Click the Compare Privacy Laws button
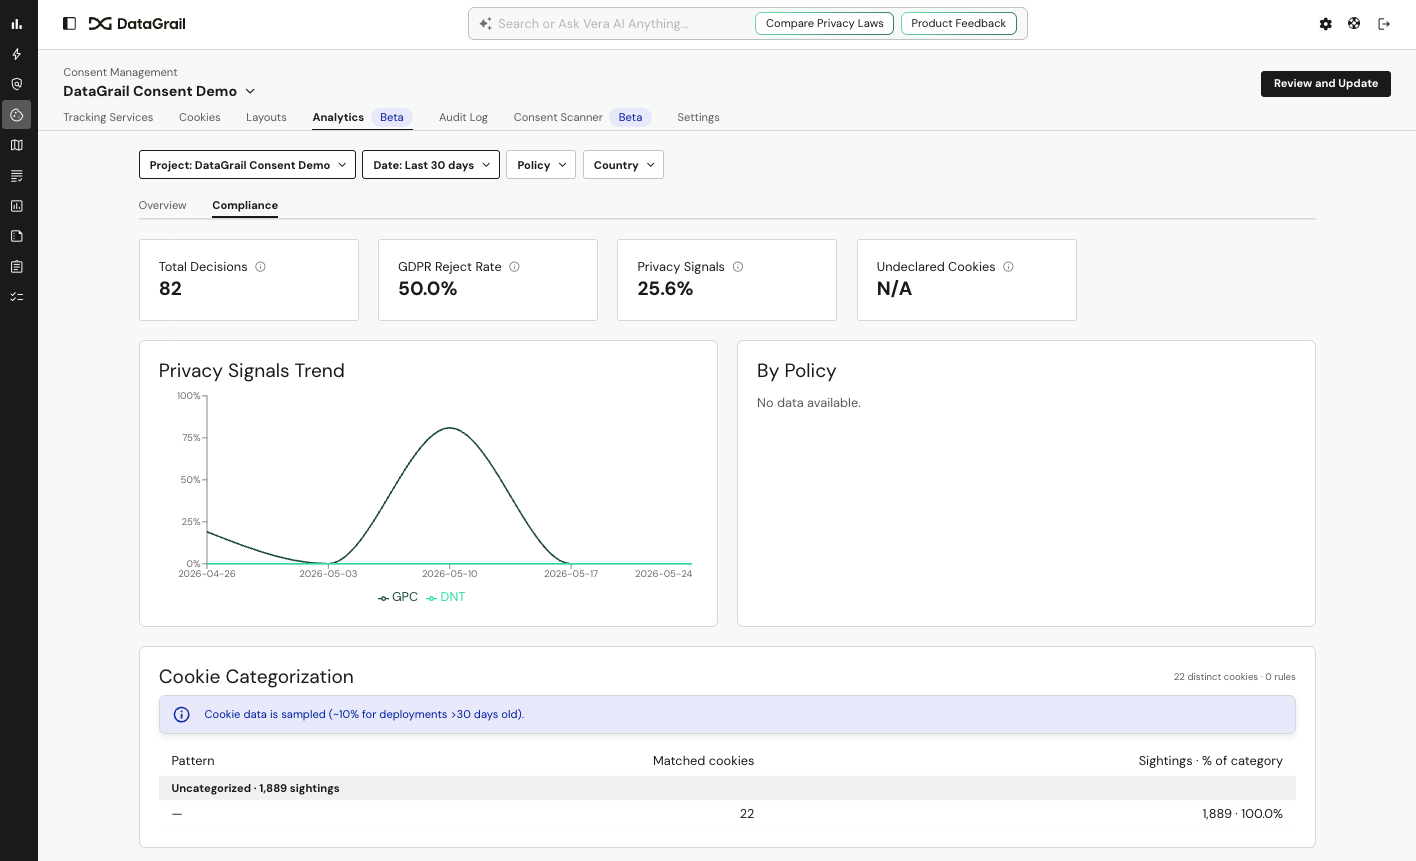This screenshot has width=1416, height=861. click(825, 23)
